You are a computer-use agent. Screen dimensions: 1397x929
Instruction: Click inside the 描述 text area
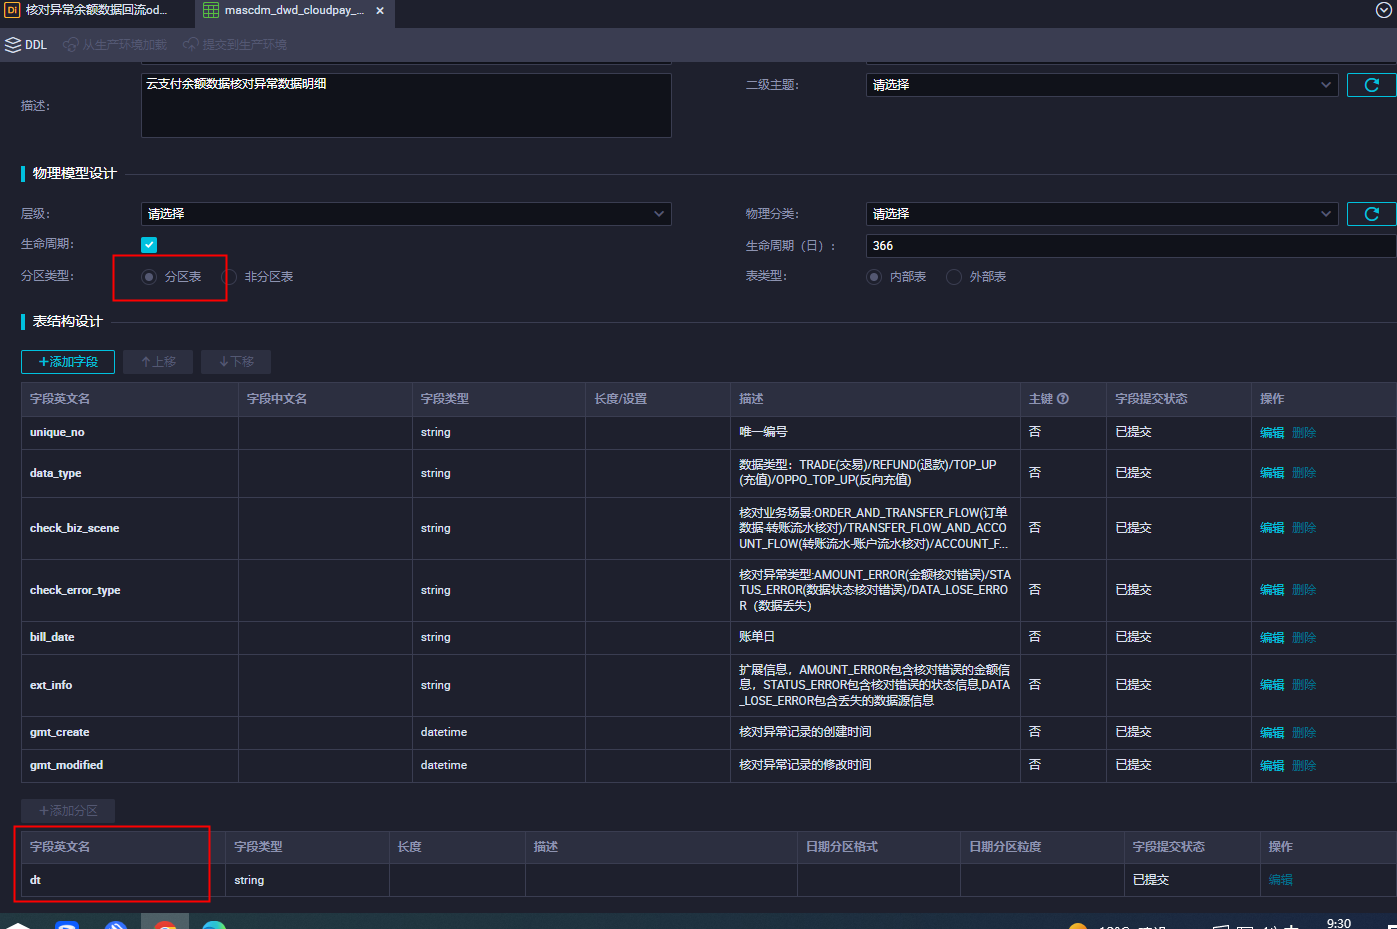[x=406, y=105]
